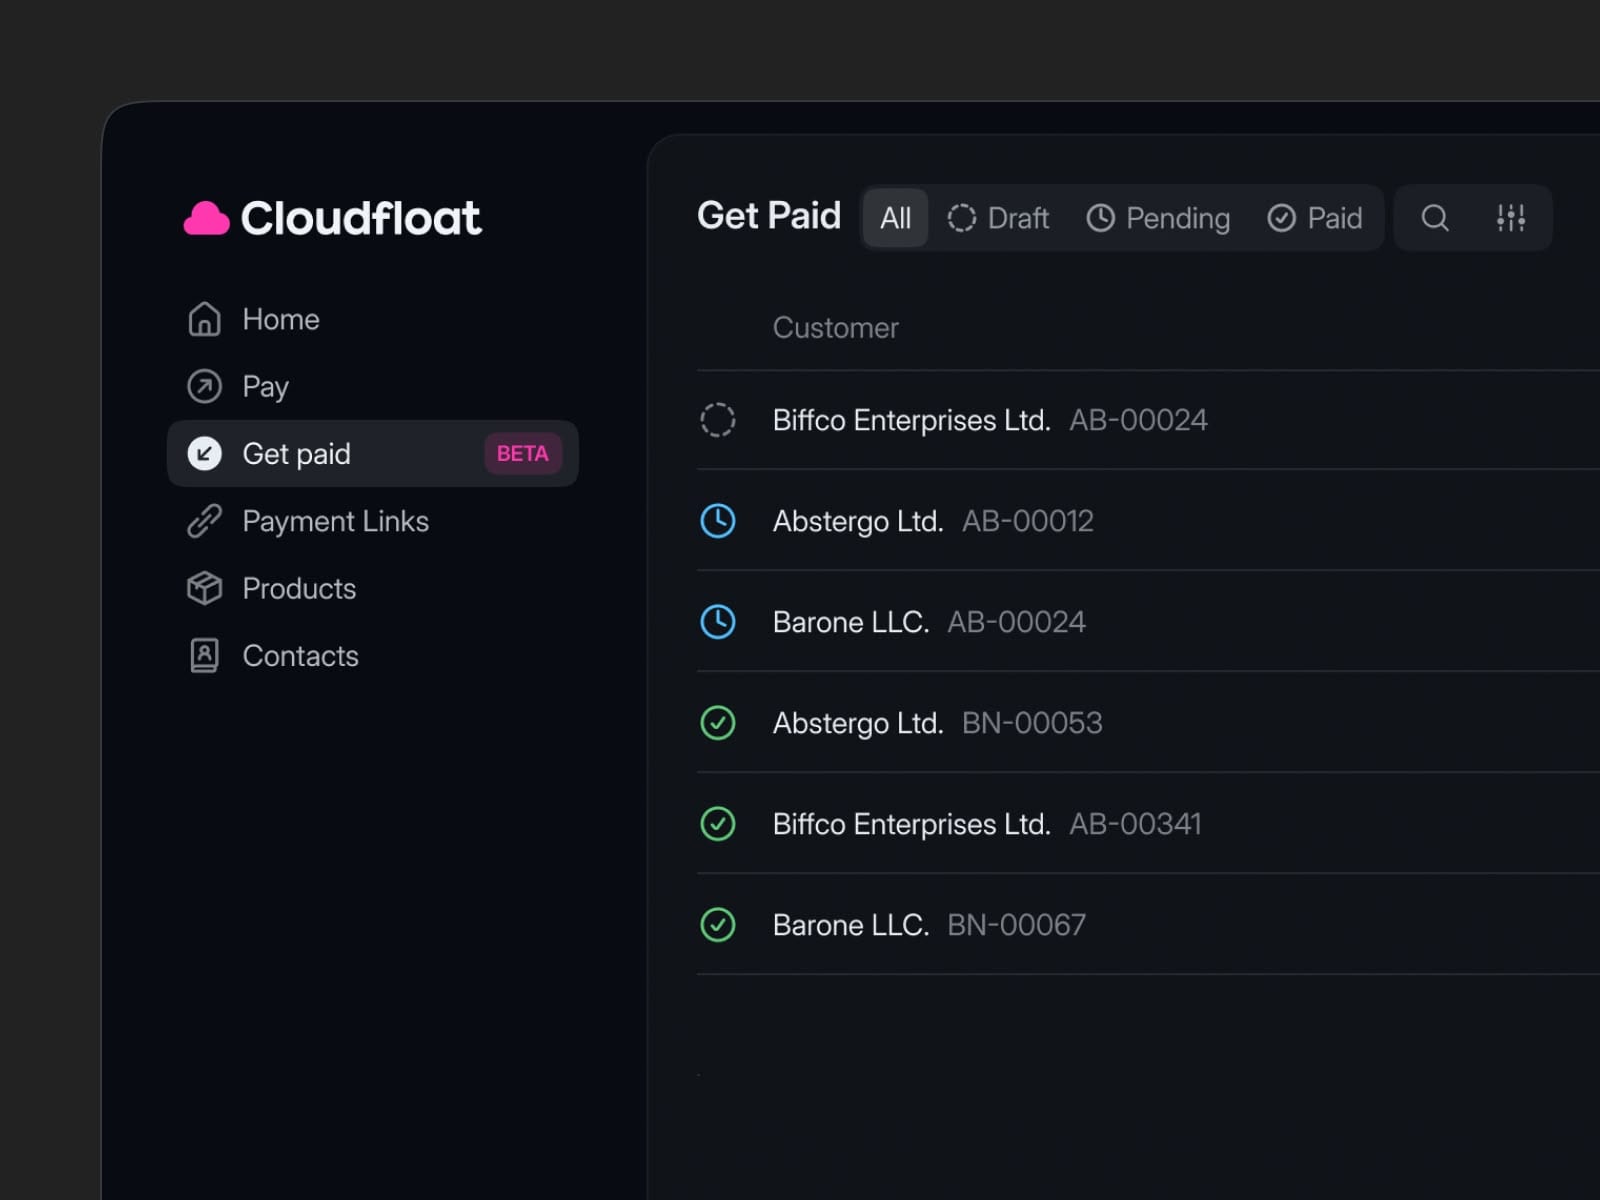Open the Home menu item

coord(281,319)
